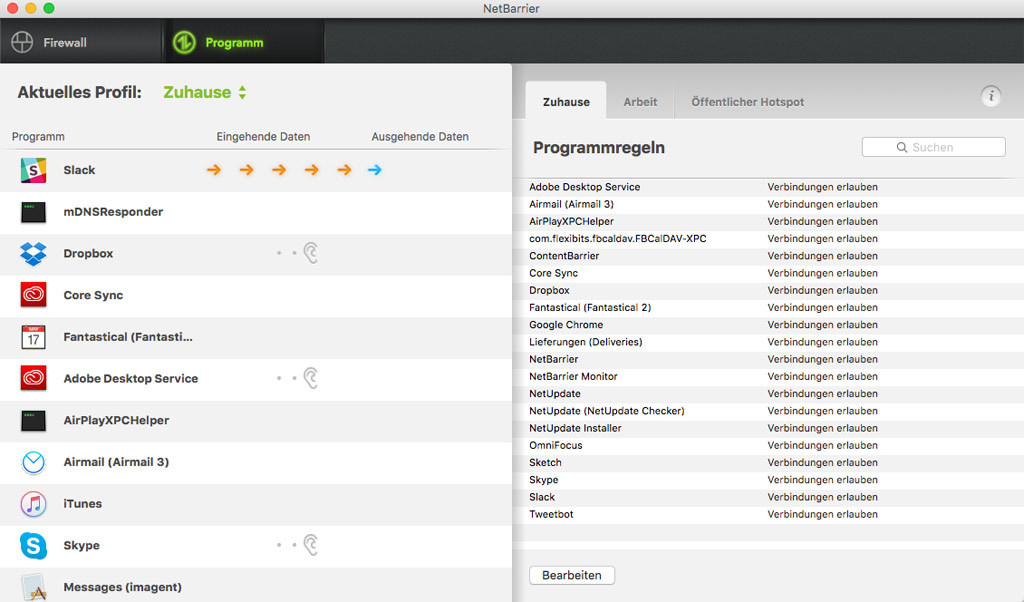Select the Öffentlicher Hotspot tab
The height and width of the screenshot is (602, 1024).
click(x=748, y=102)
